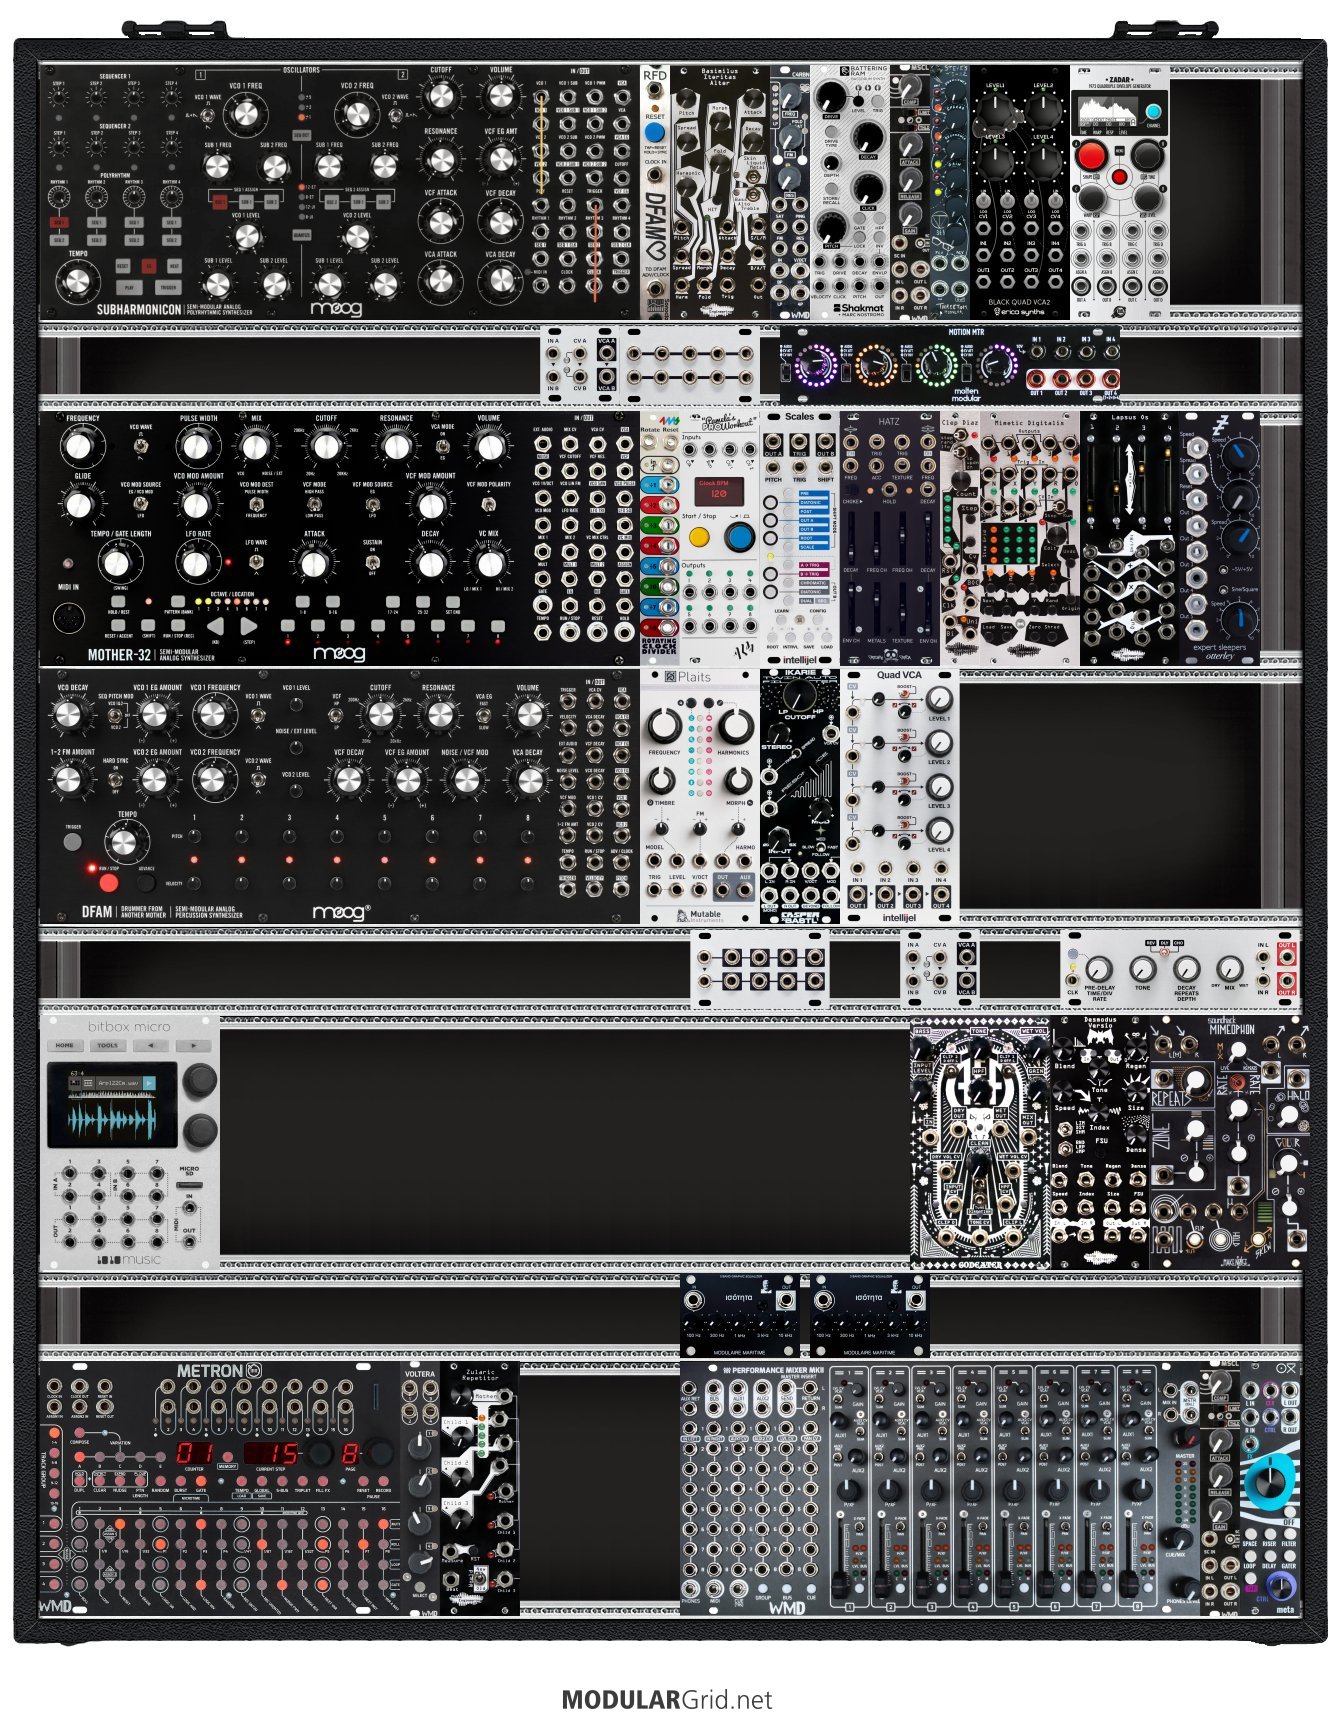Click the Metron COUNTER red display
The height and width of the screenshot is (1721, 1335).
point(194,1452)
